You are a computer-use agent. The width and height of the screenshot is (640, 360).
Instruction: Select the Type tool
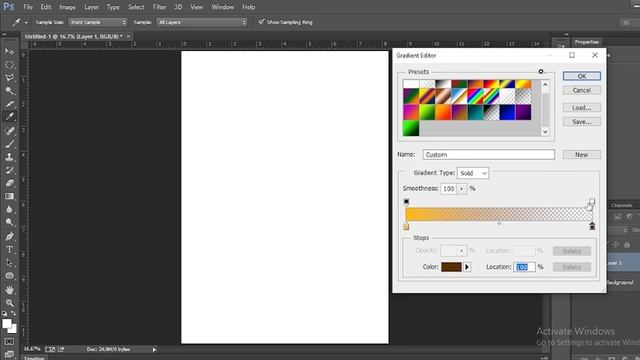pyautogui.click(x=9, y=249)
